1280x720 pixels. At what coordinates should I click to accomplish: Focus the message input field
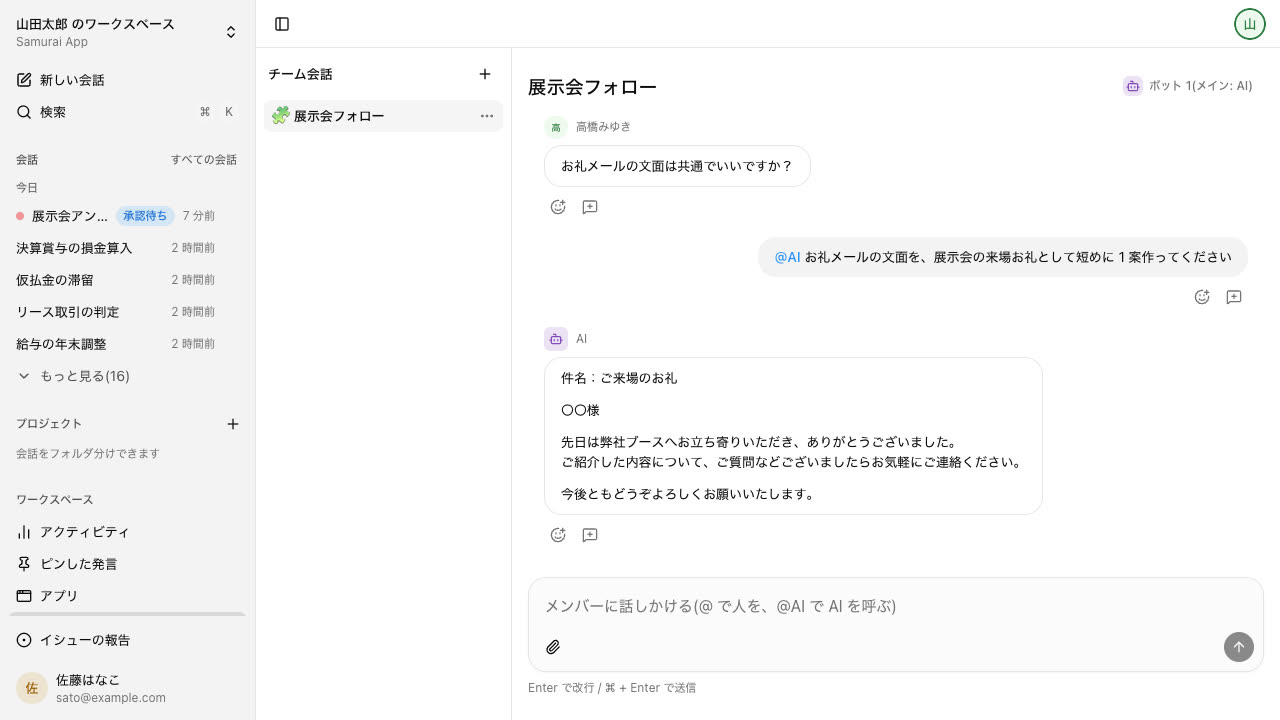point(895,606)
